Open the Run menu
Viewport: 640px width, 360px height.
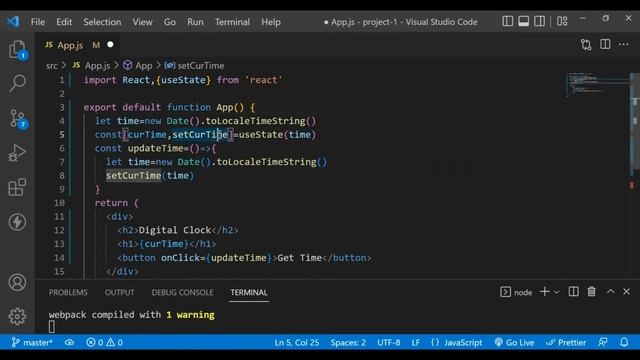click(195, 22)
